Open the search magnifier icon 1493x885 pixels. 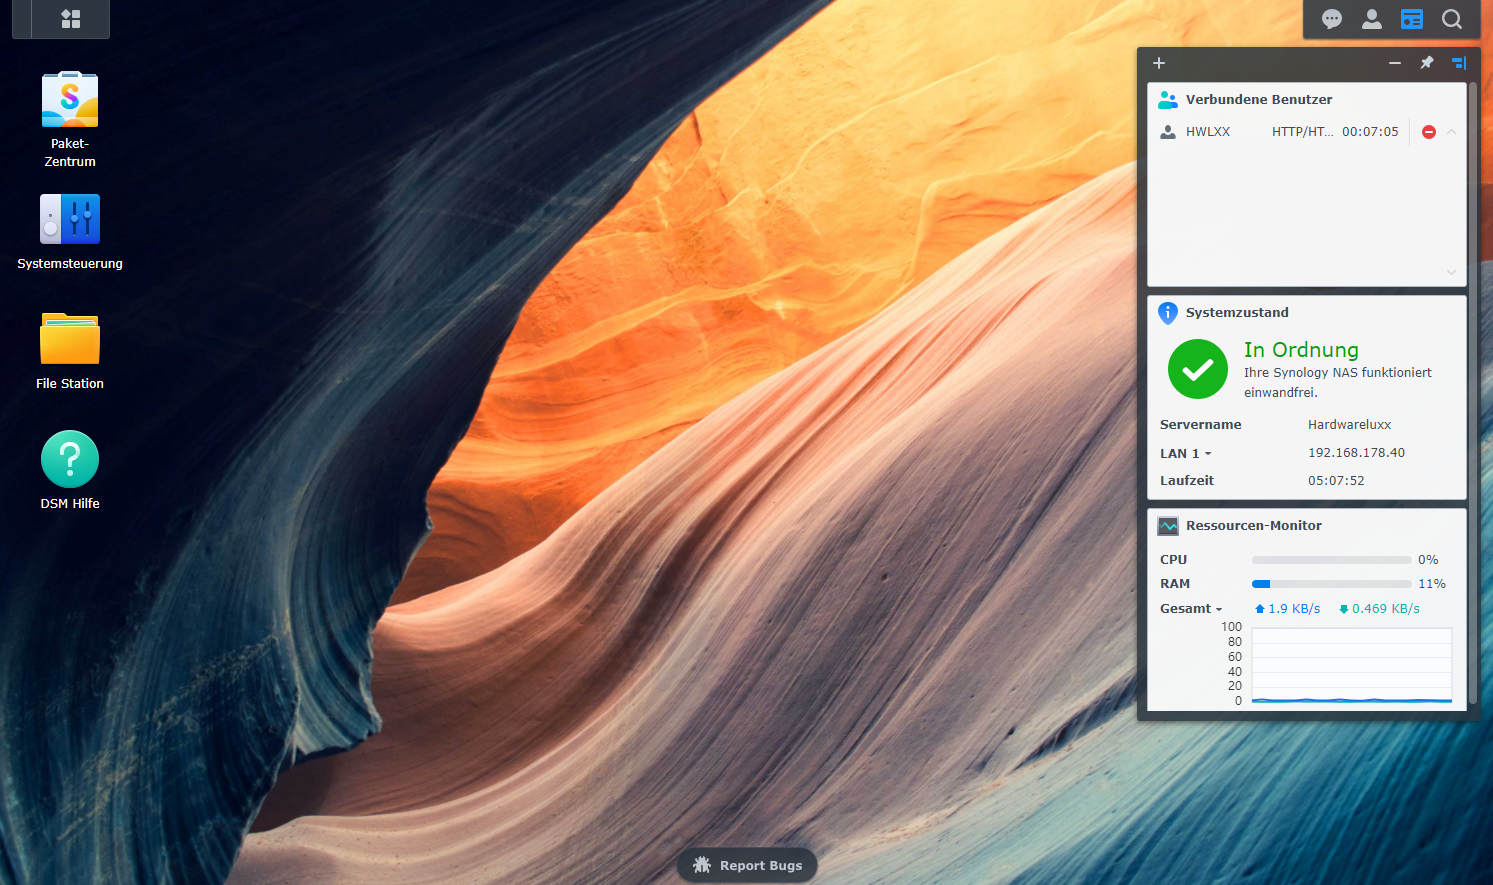coord(1452,19)
